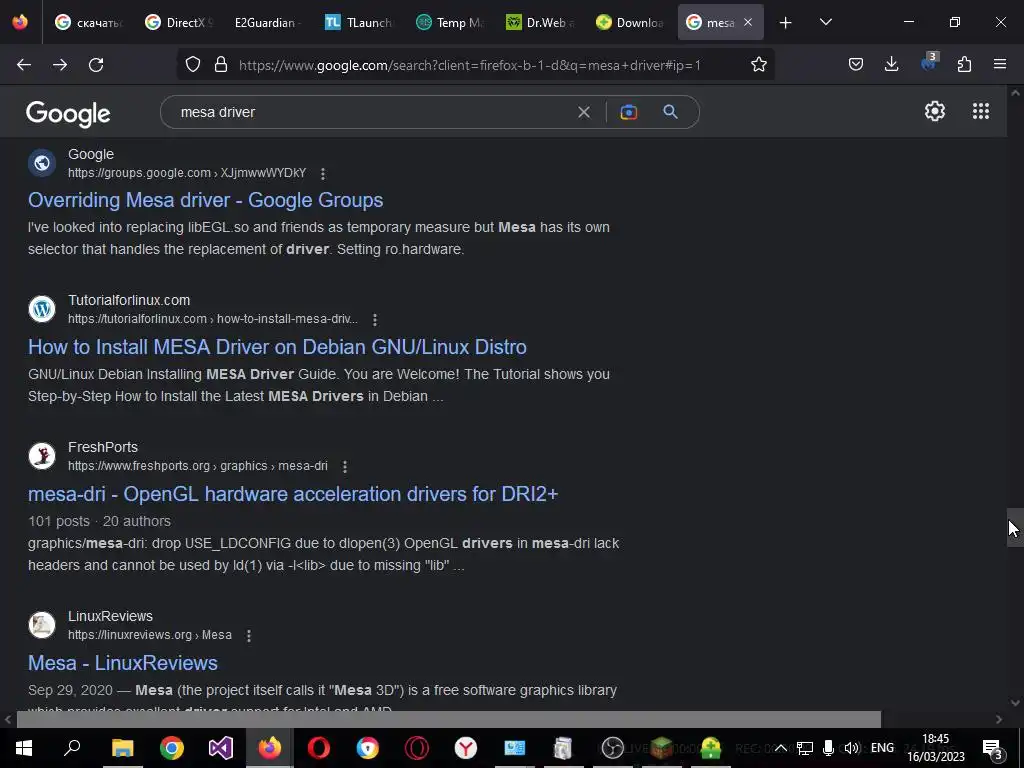
Task: Submit the search with magnifier icon
Action: [x=670, y=112]
